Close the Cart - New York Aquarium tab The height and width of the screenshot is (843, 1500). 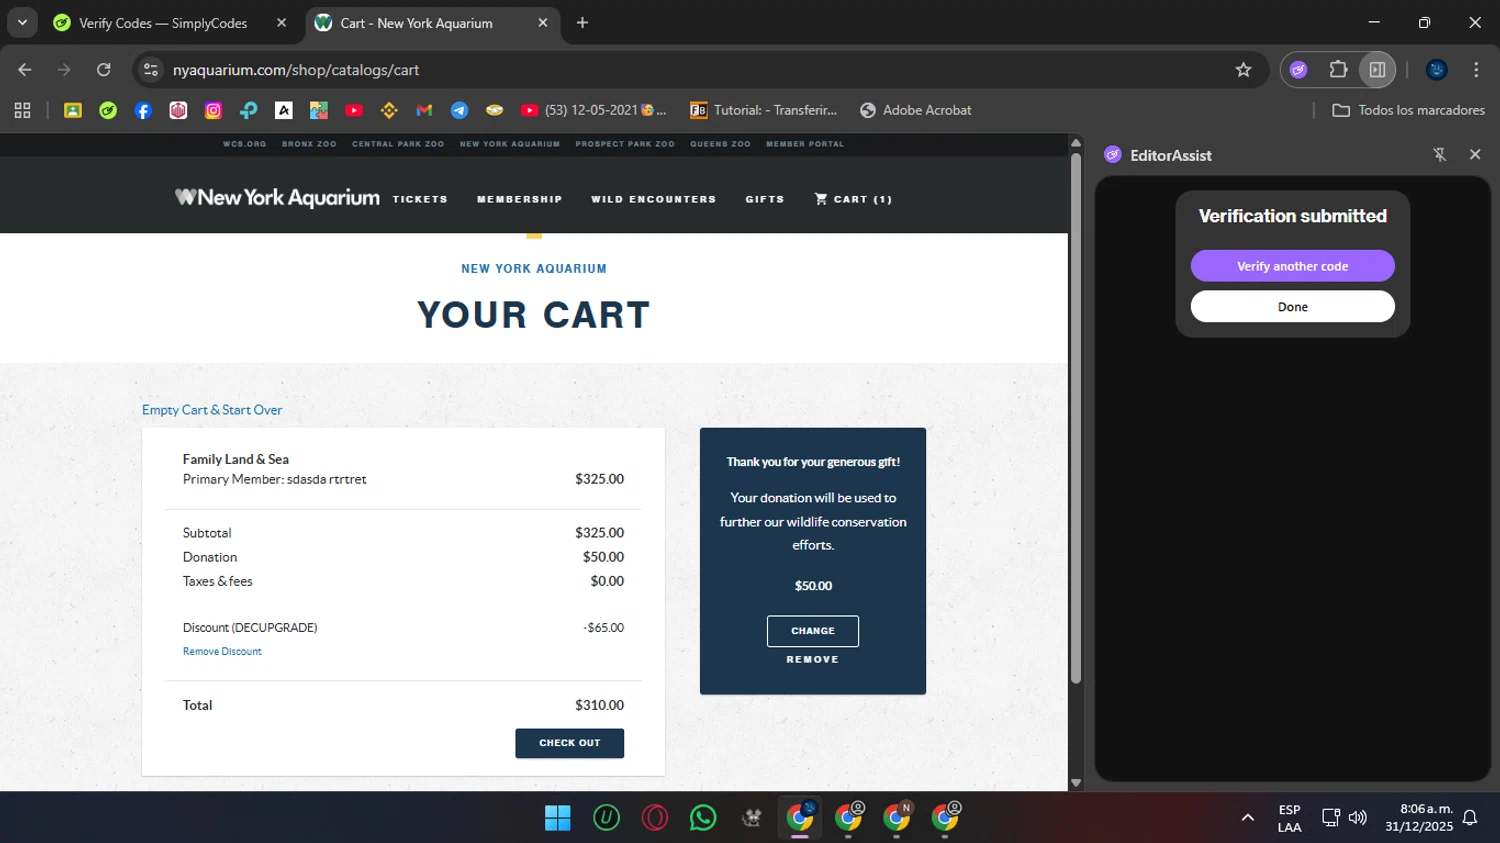point(543,22)
